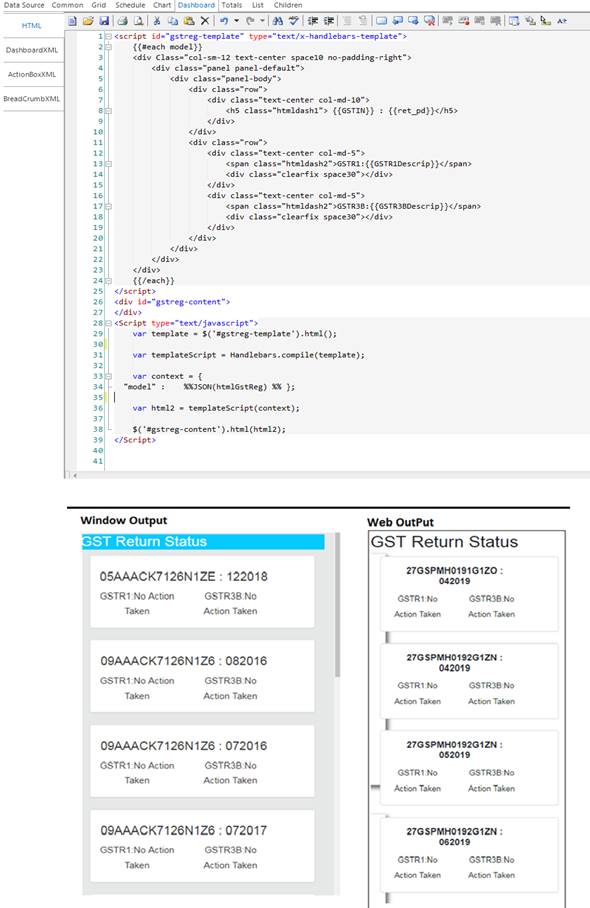The image size is (590, 908).
Task: Switch to the Common tab
Action: (67, 5)
